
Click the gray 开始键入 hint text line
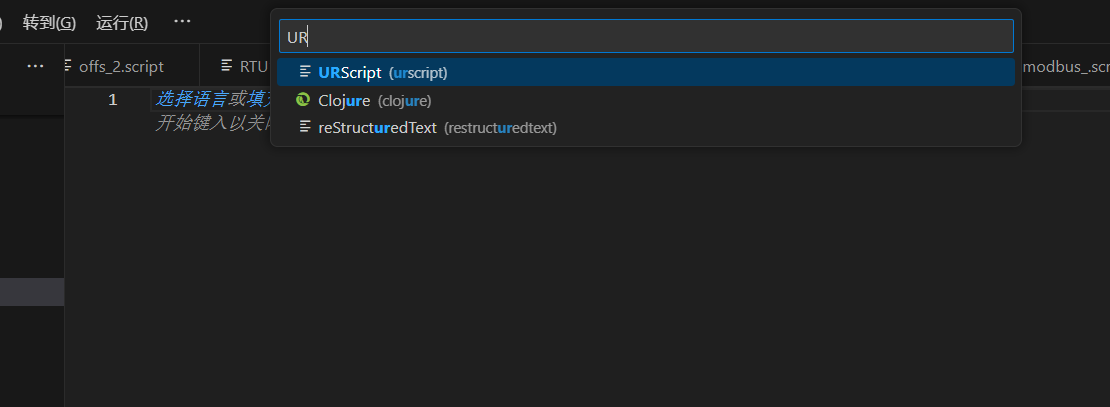(x=210, y=123)
